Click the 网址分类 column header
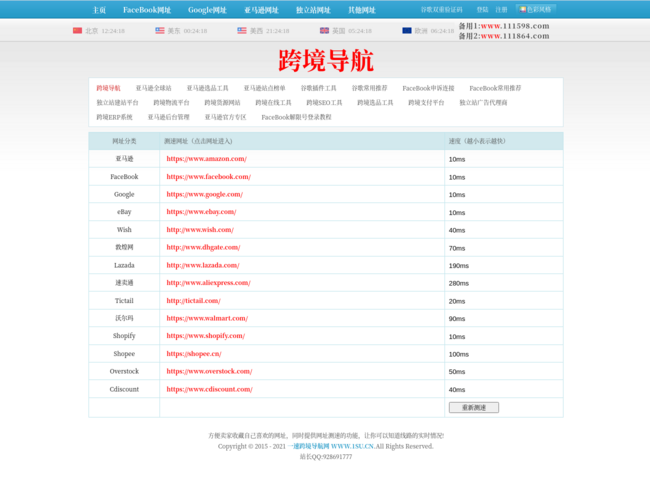Screen dimensions: 650x500 point(124,141)
